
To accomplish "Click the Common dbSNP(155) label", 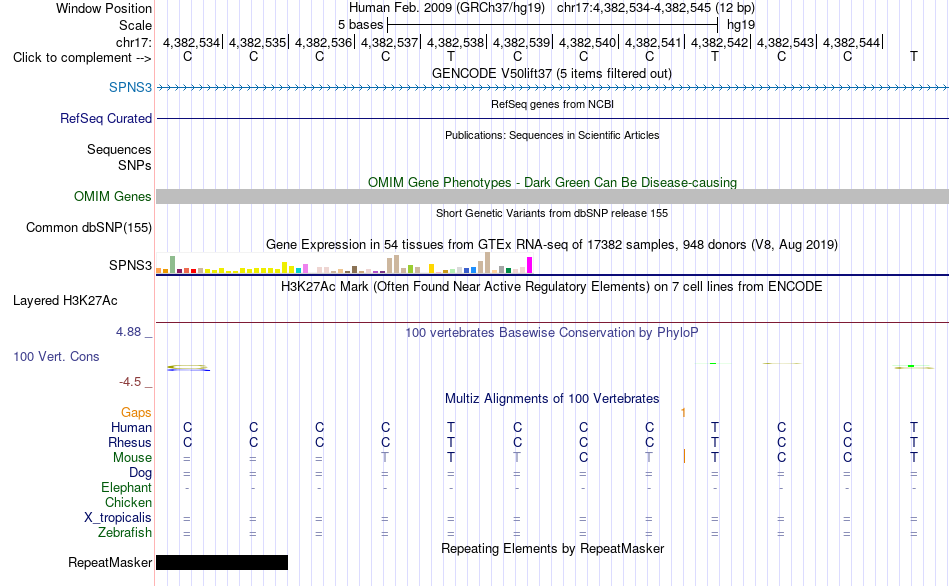I will [88, 228].
